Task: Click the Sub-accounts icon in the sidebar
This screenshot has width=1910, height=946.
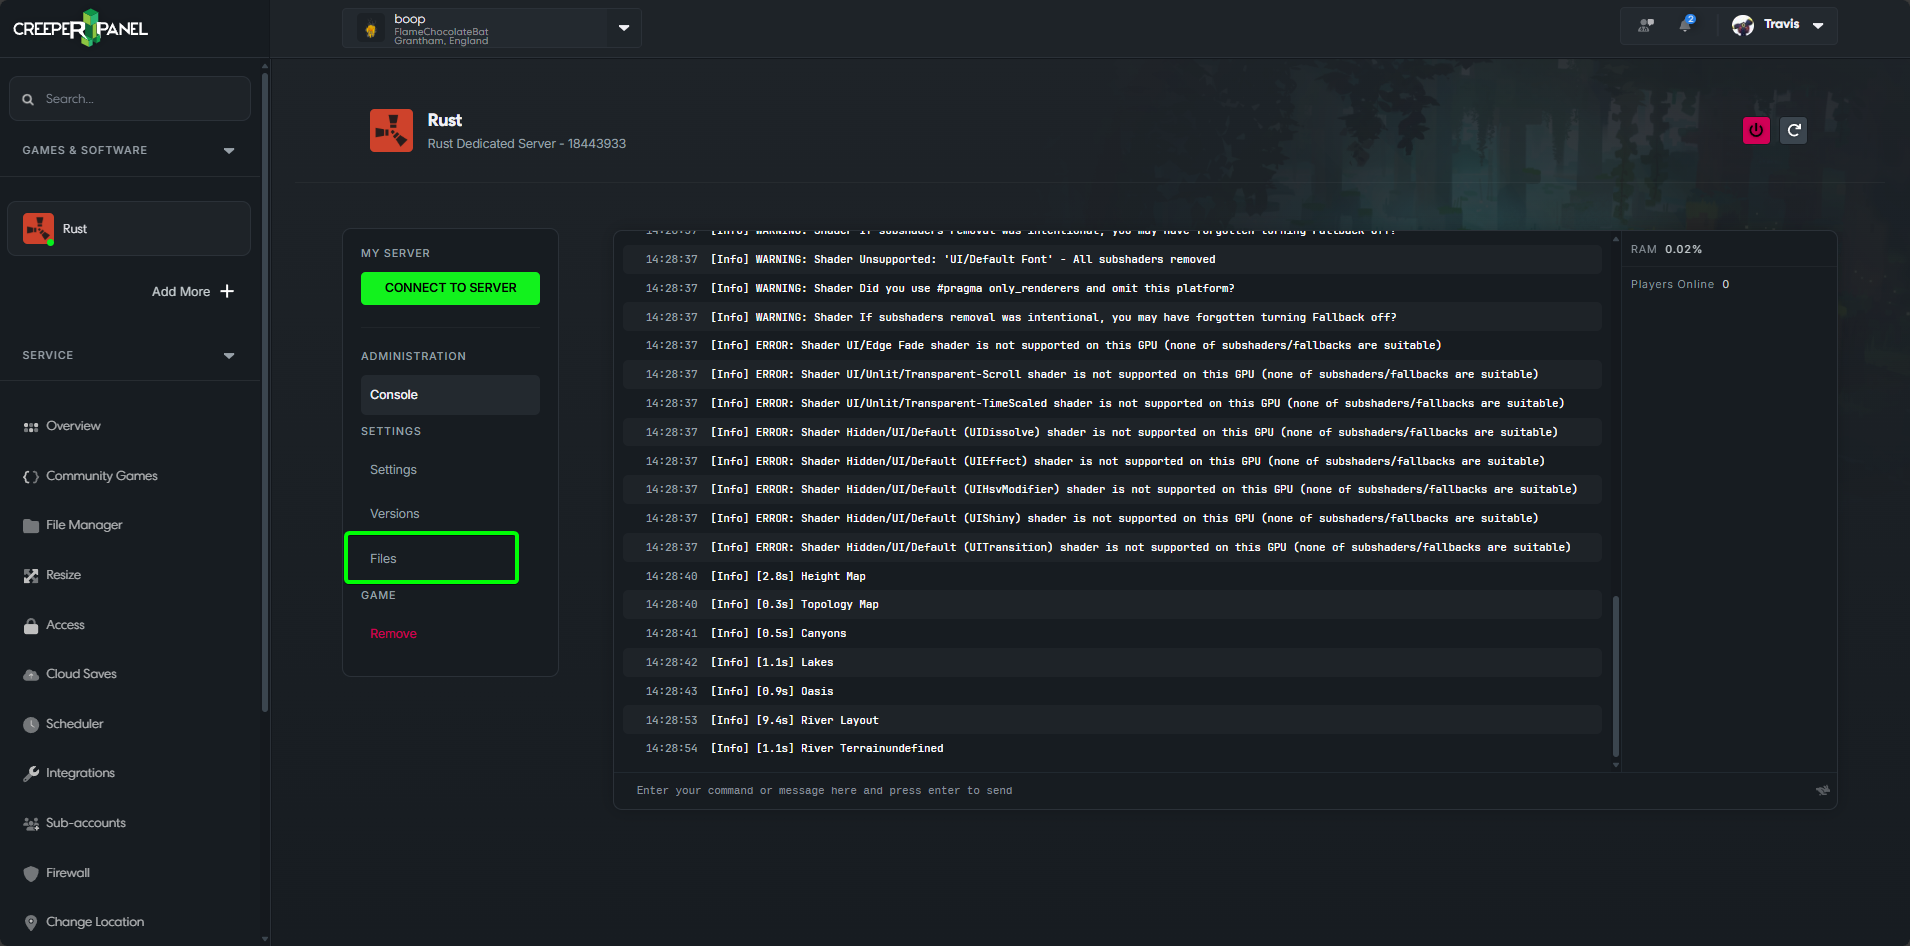Action: (x=31, y=822)
